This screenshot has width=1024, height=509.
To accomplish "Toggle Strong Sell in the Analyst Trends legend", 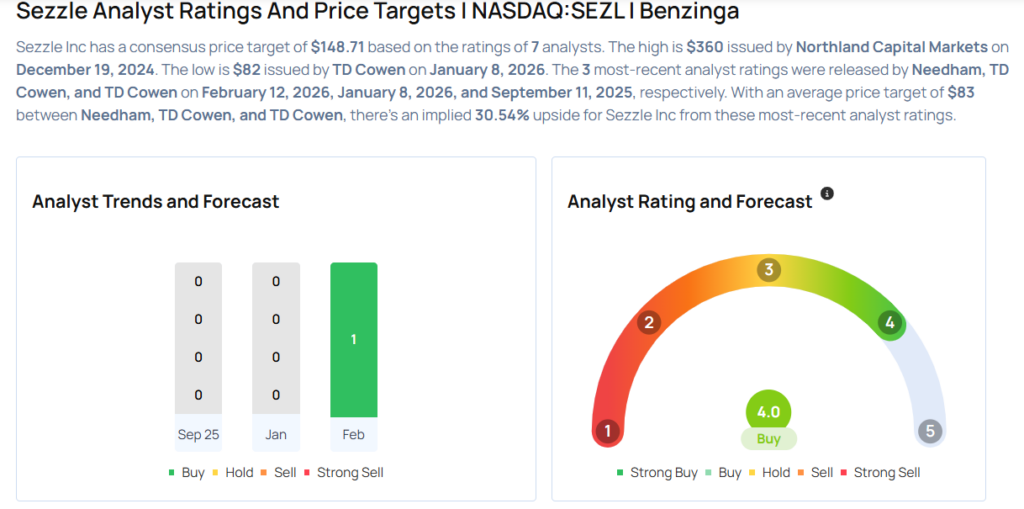I will tap(343, 472).
